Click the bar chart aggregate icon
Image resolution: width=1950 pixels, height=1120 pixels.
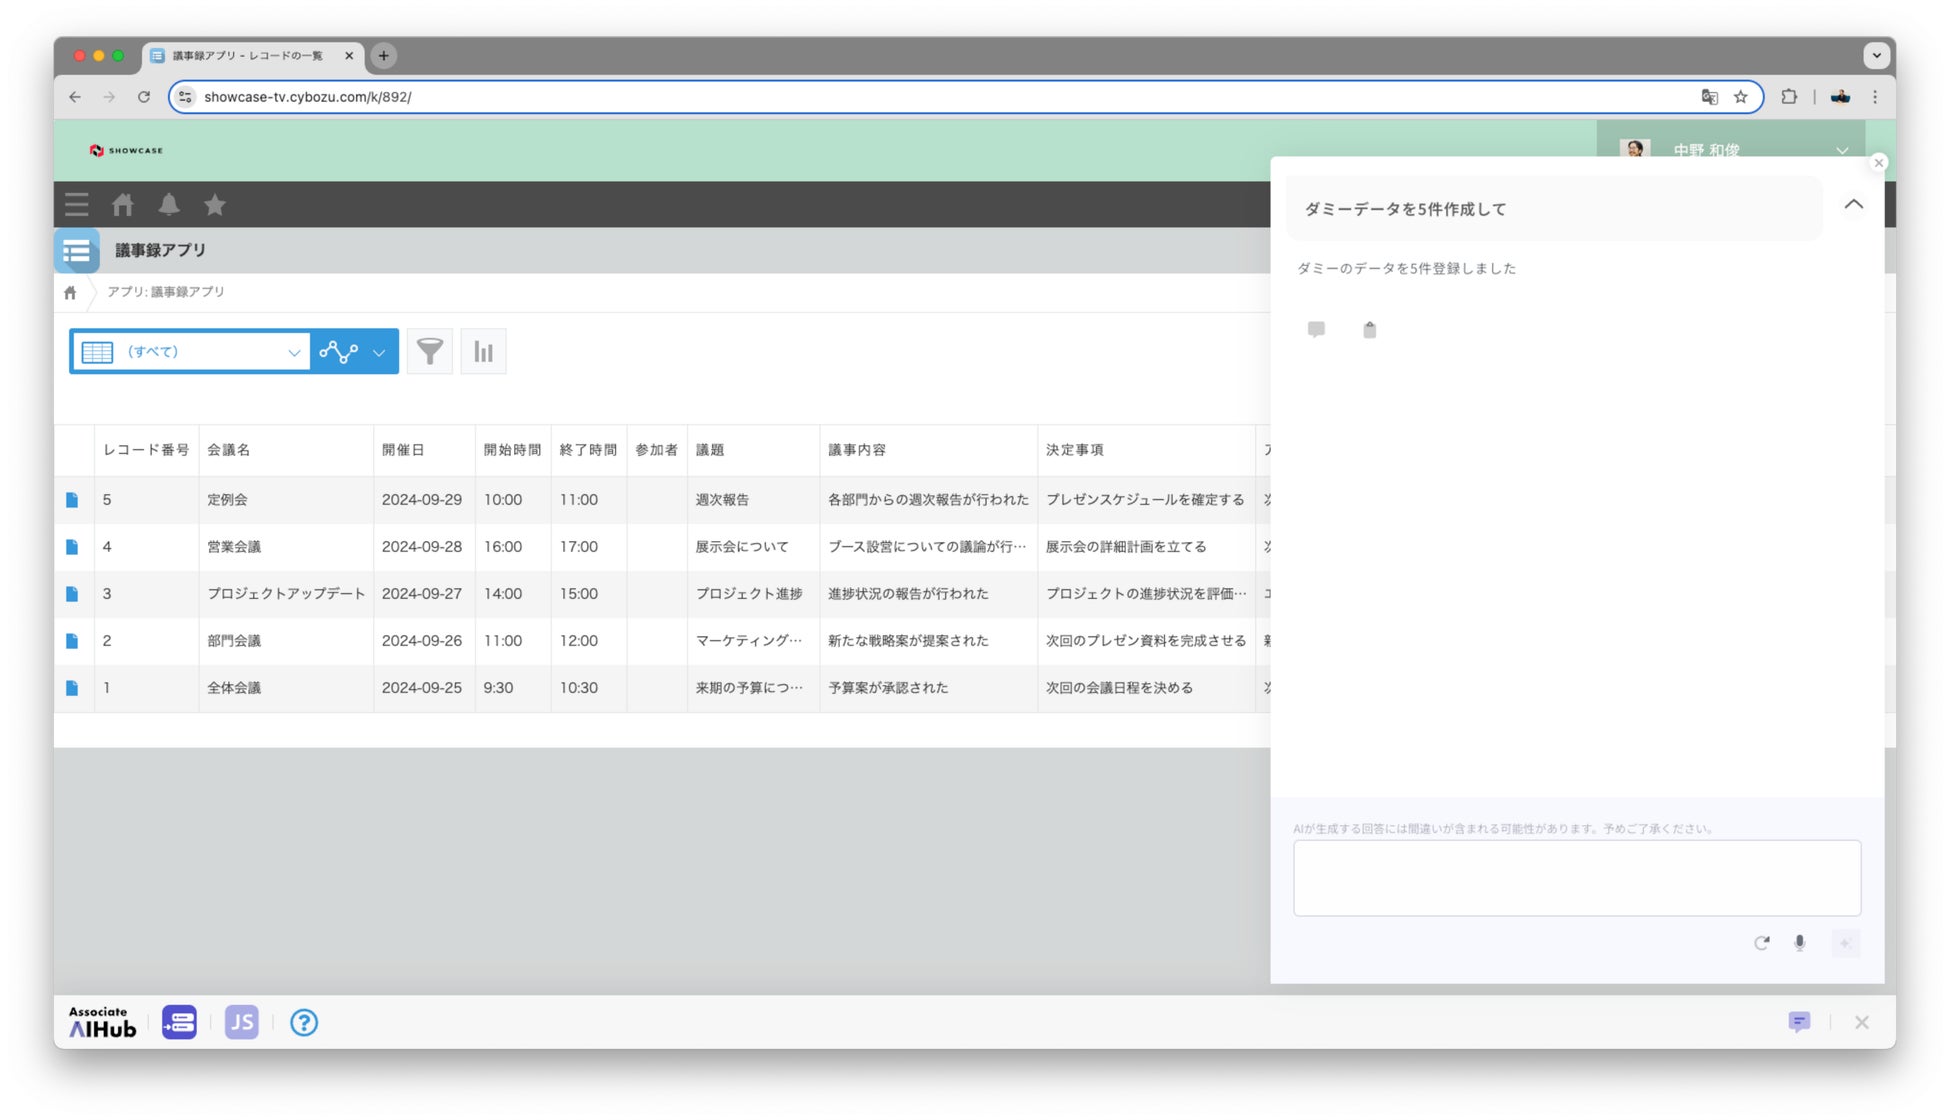coord(483,351)
